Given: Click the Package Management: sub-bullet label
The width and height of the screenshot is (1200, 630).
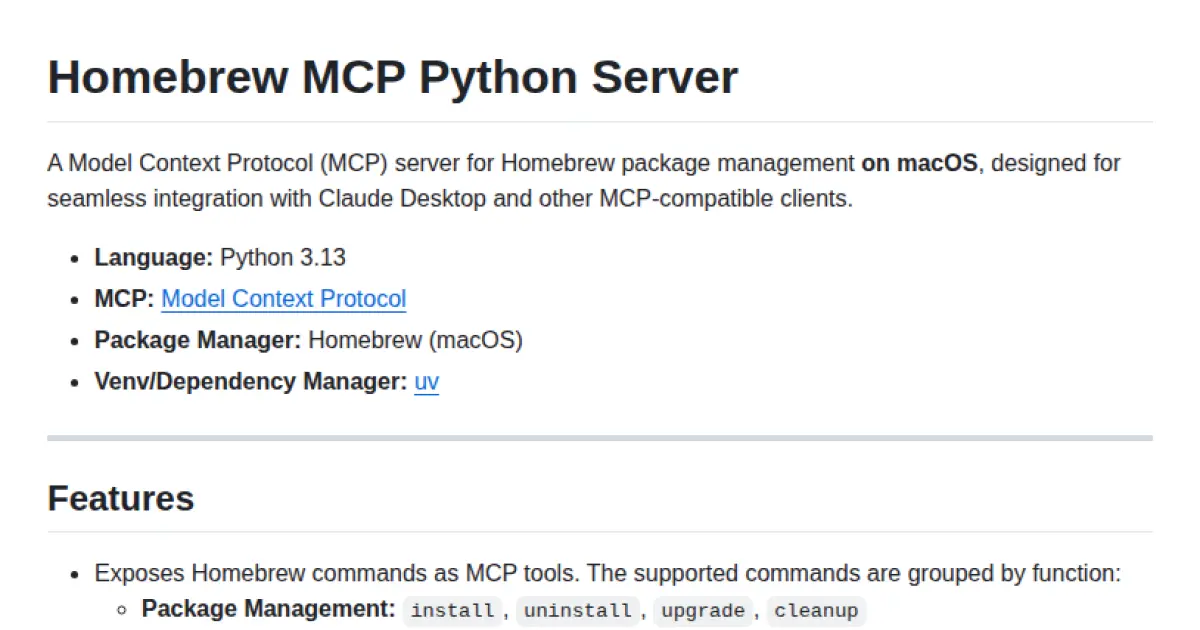Looking at the screenshot, I should [x=266, y=608].
